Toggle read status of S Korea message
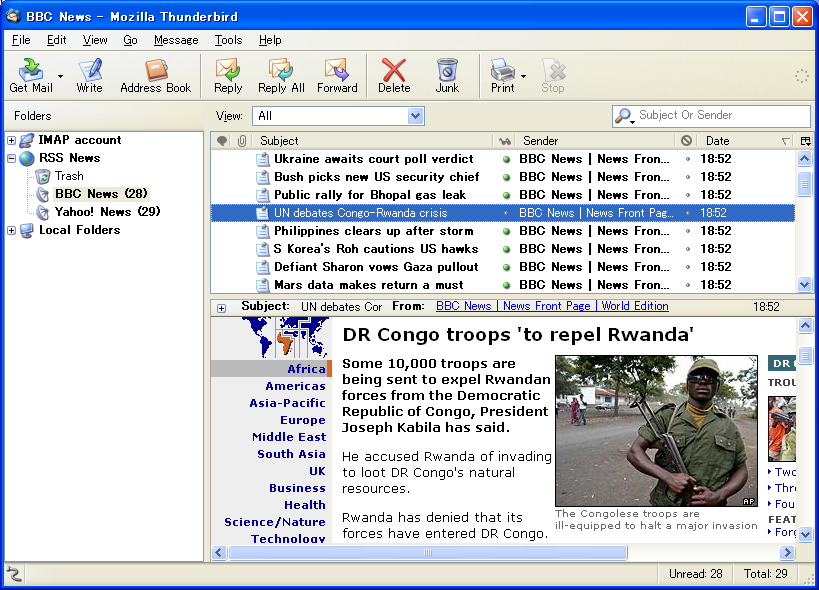Image resolution: width=819 pixels, height=590 pixels. pyautogui.click(x=506, y=249)
